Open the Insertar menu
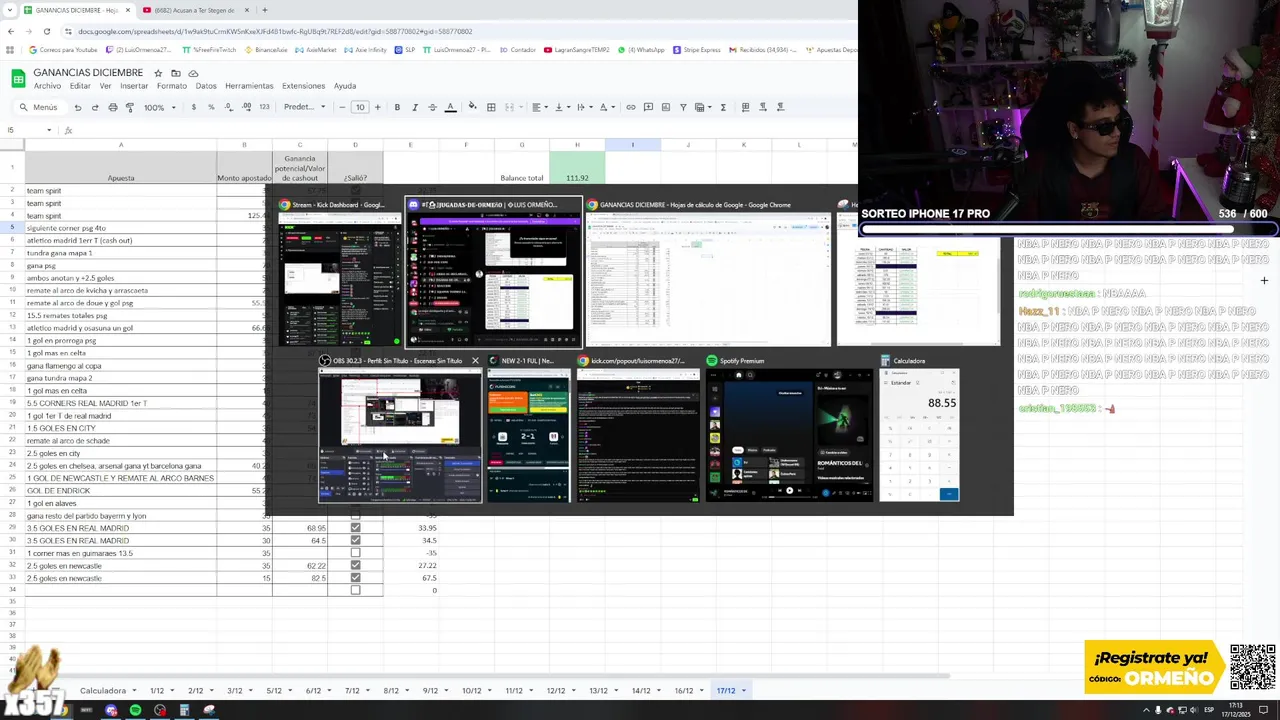Image resolution: width=1280 pixels, height=720 pixels. [x=134, y=86]
